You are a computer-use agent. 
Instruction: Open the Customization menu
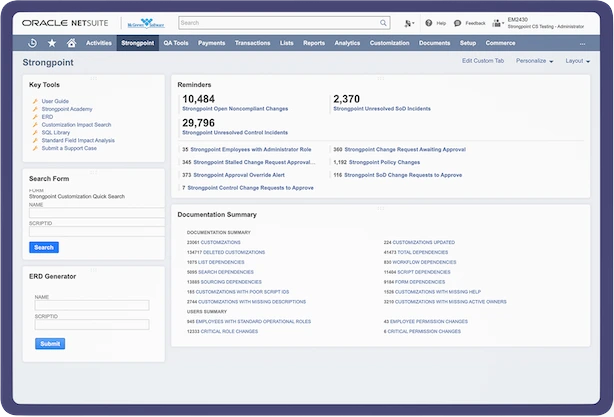tap(389, 43)
